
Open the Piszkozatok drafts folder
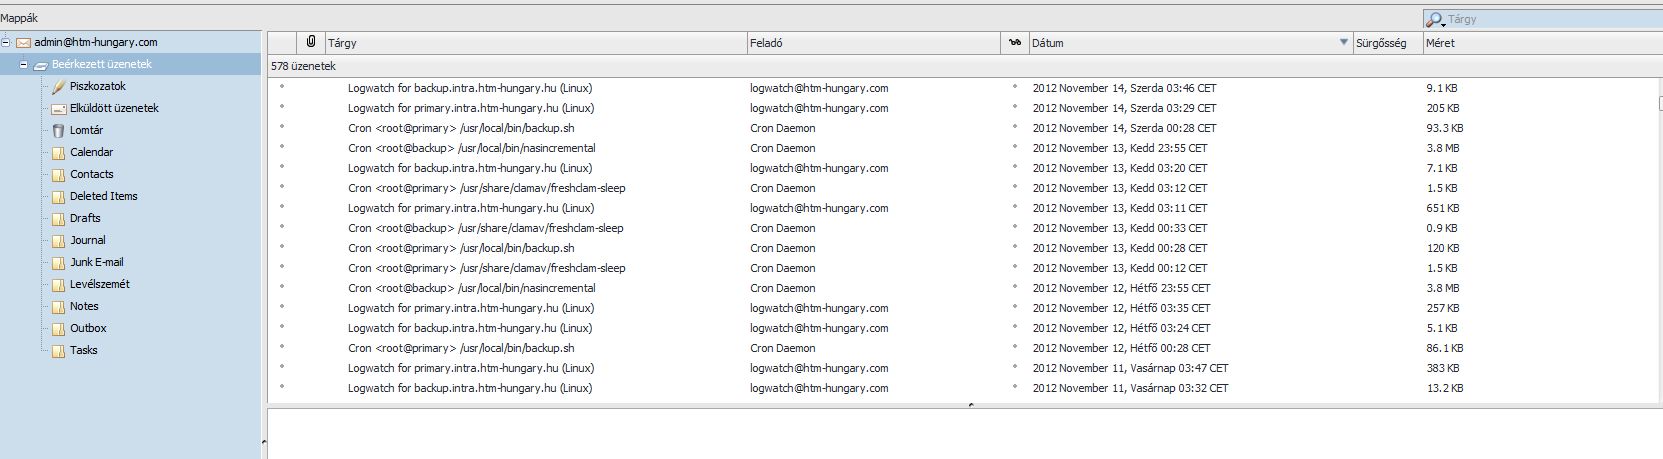pos(97,86)
